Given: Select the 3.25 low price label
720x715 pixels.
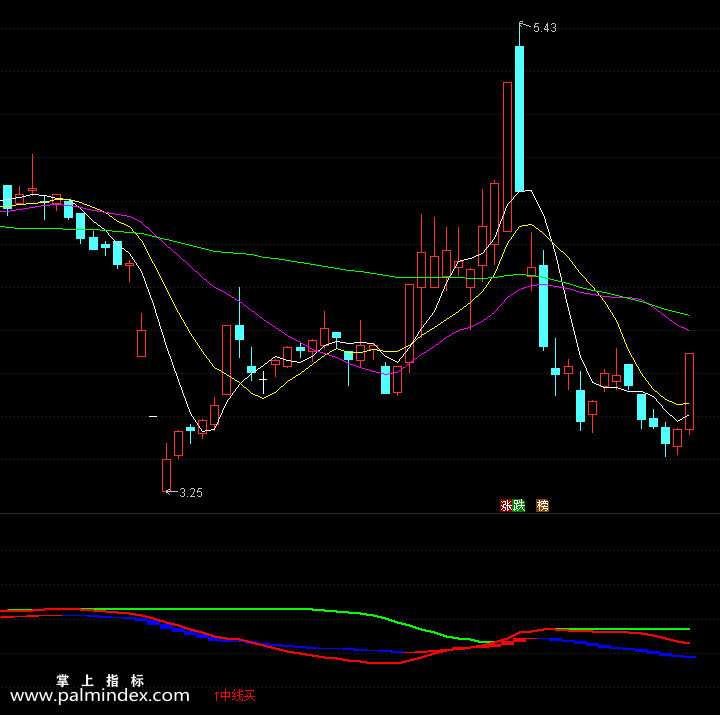Looking at the screenshot, I should point(191,493).
